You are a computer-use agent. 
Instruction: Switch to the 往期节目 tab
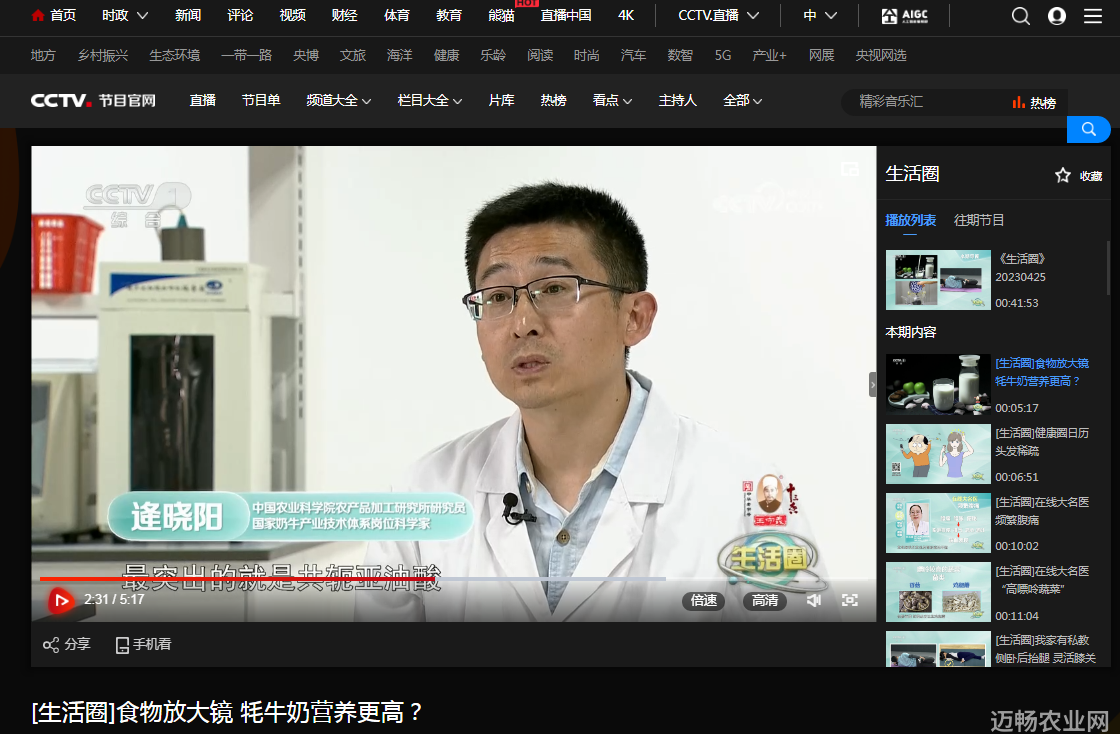point(979,221)
